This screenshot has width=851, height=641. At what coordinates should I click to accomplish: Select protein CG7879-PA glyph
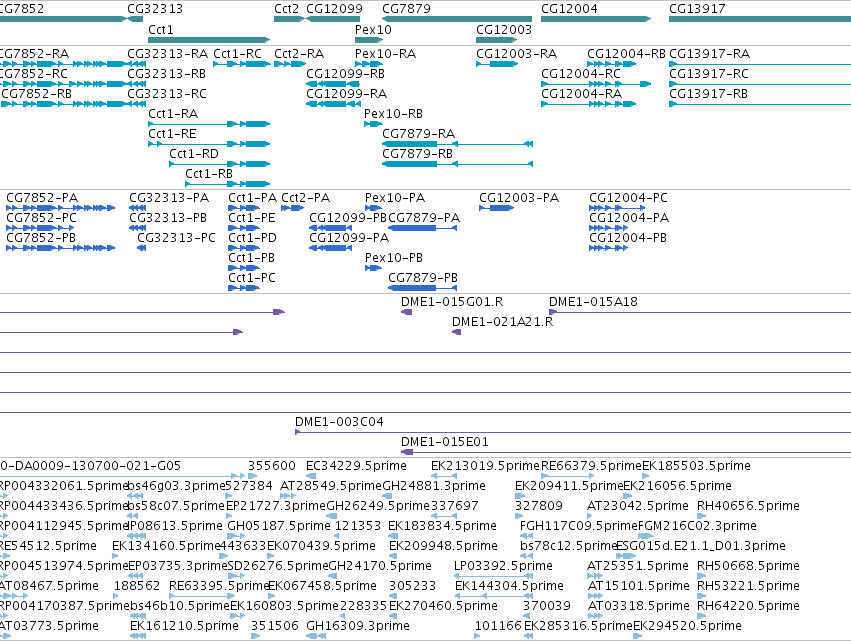point(423,229)
